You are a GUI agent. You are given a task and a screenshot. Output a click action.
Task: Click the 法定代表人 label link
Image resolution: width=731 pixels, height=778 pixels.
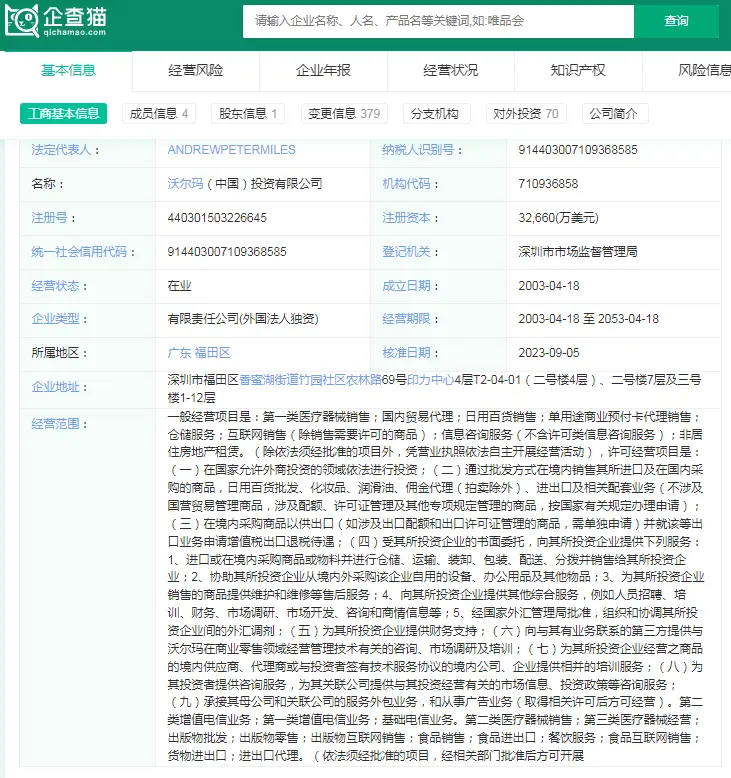point(62,150)
